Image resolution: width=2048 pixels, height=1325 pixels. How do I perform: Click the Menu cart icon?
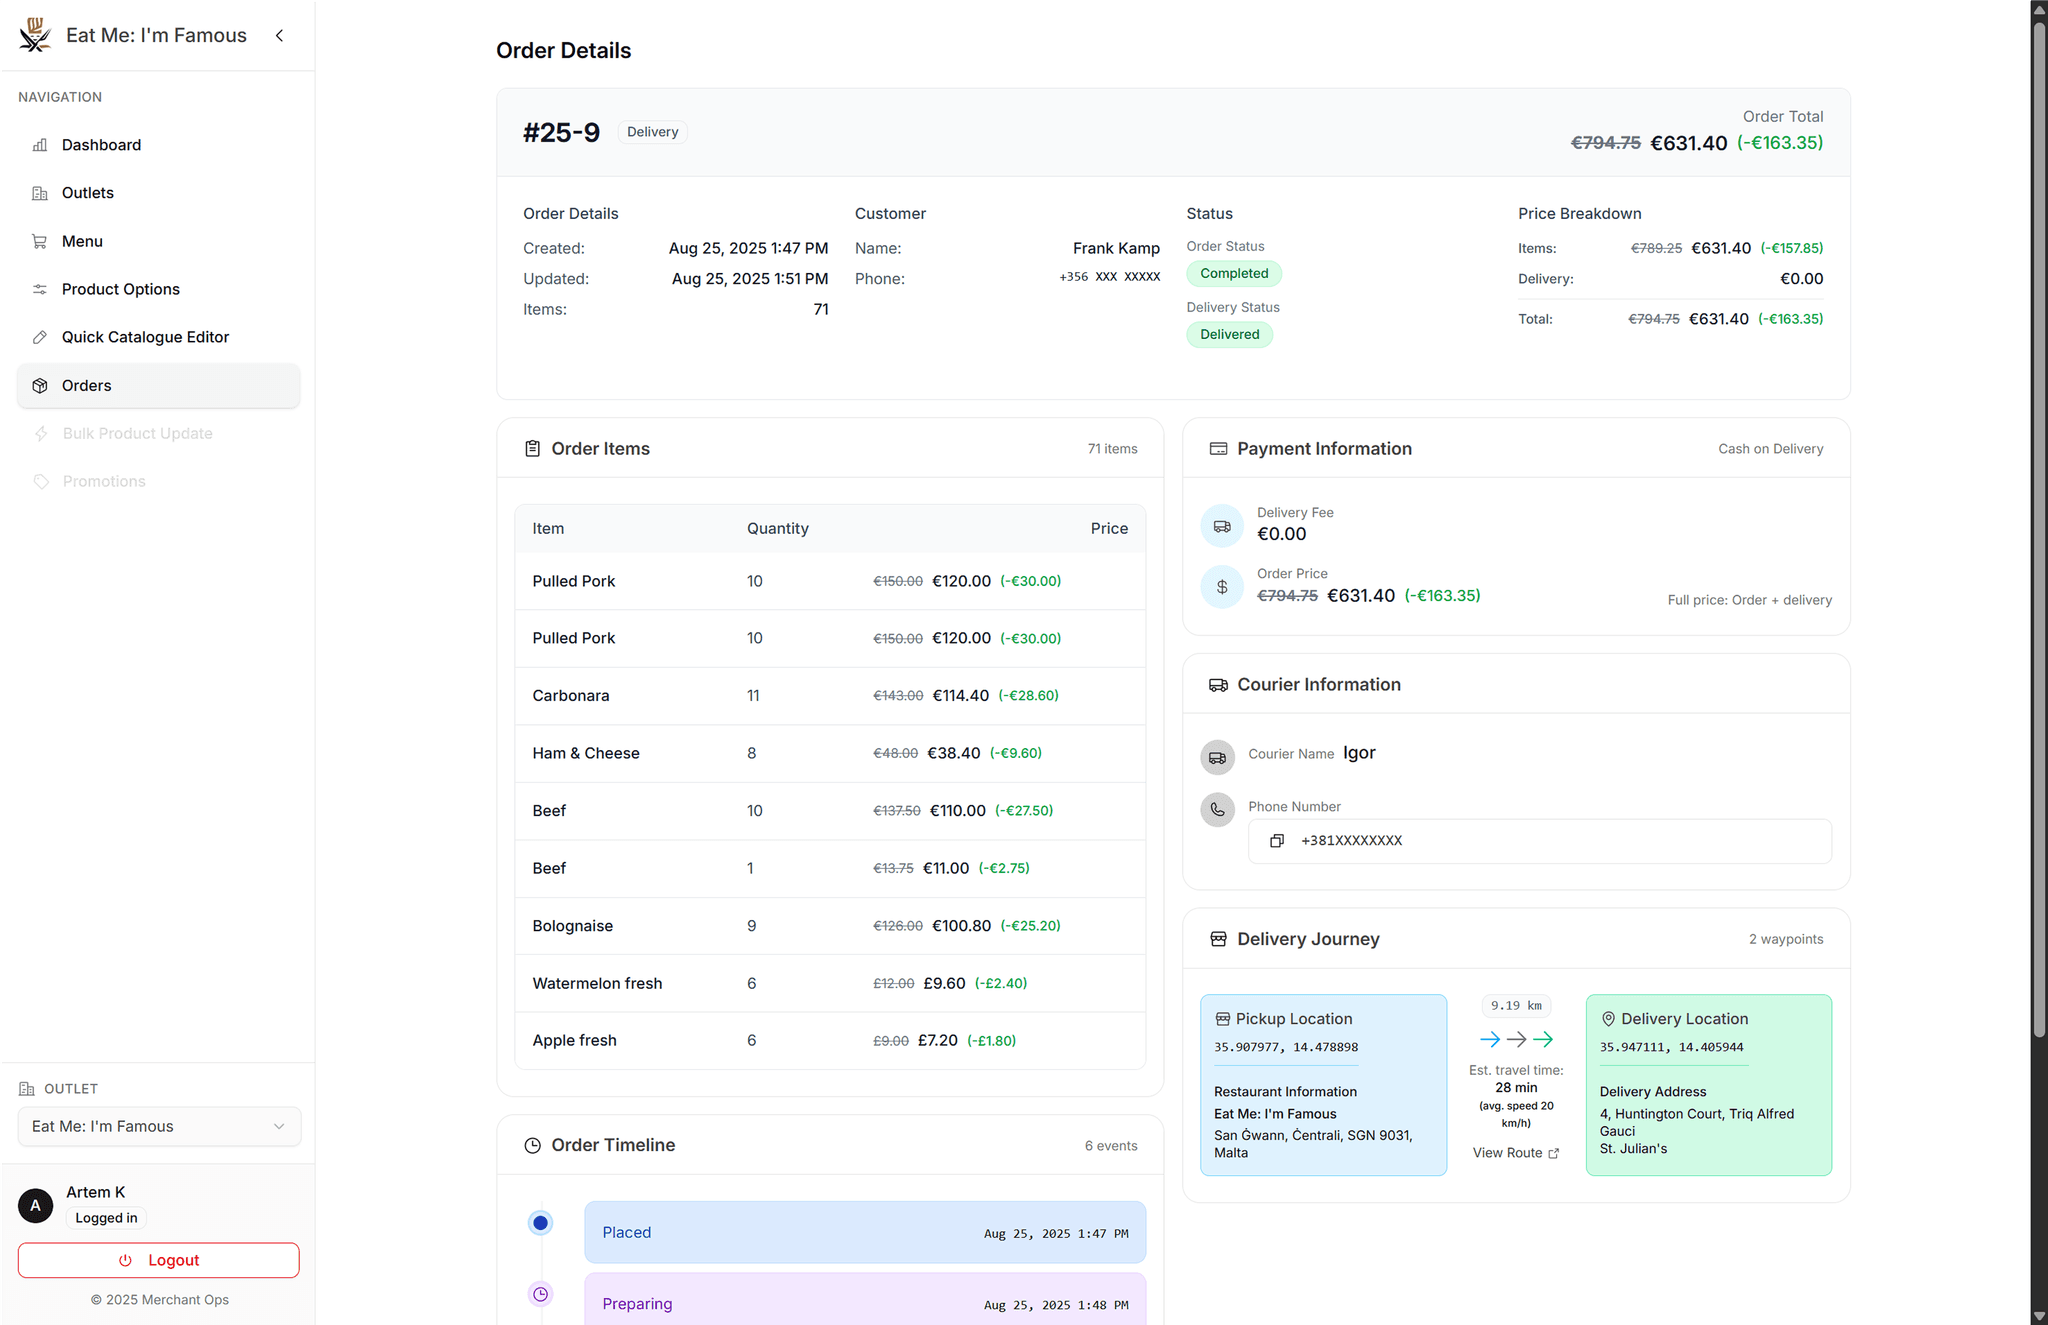click(40, 241)
